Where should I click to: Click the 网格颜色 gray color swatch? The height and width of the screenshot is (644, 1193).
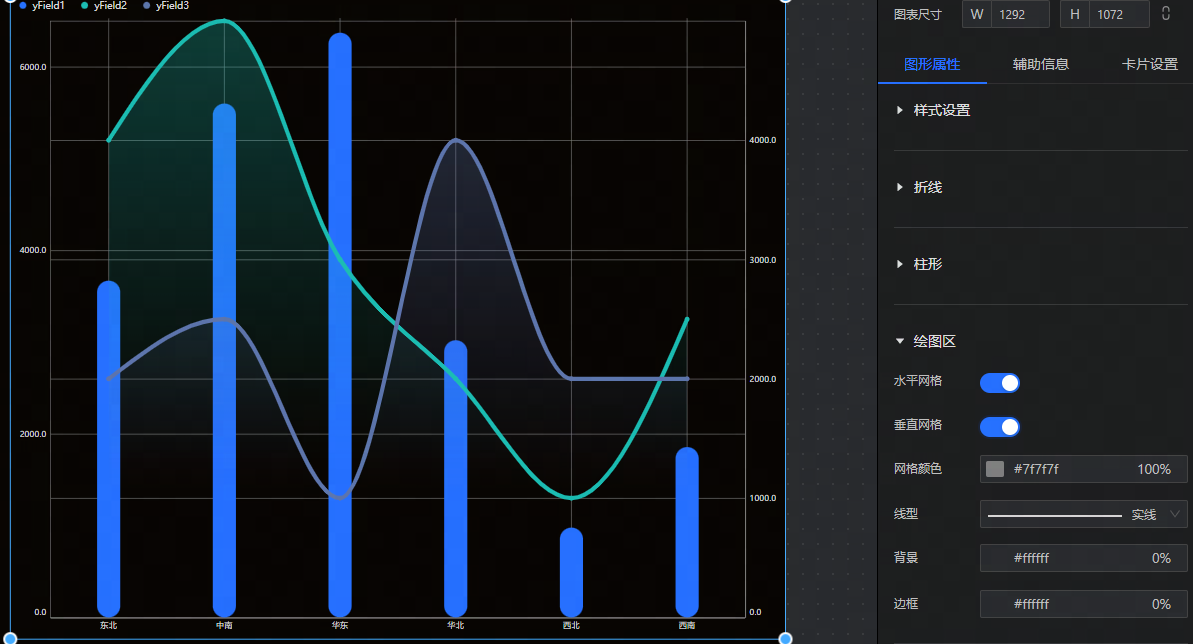(x=995, y=469)
